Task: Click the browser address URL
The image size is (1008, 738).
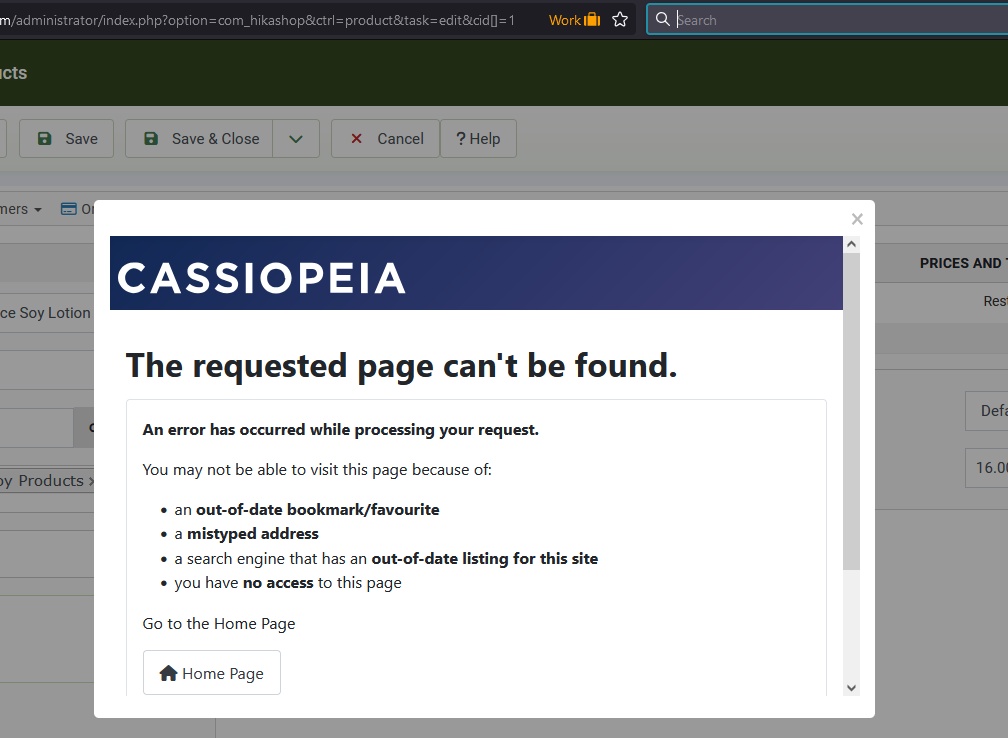Action: coord(257,20)
